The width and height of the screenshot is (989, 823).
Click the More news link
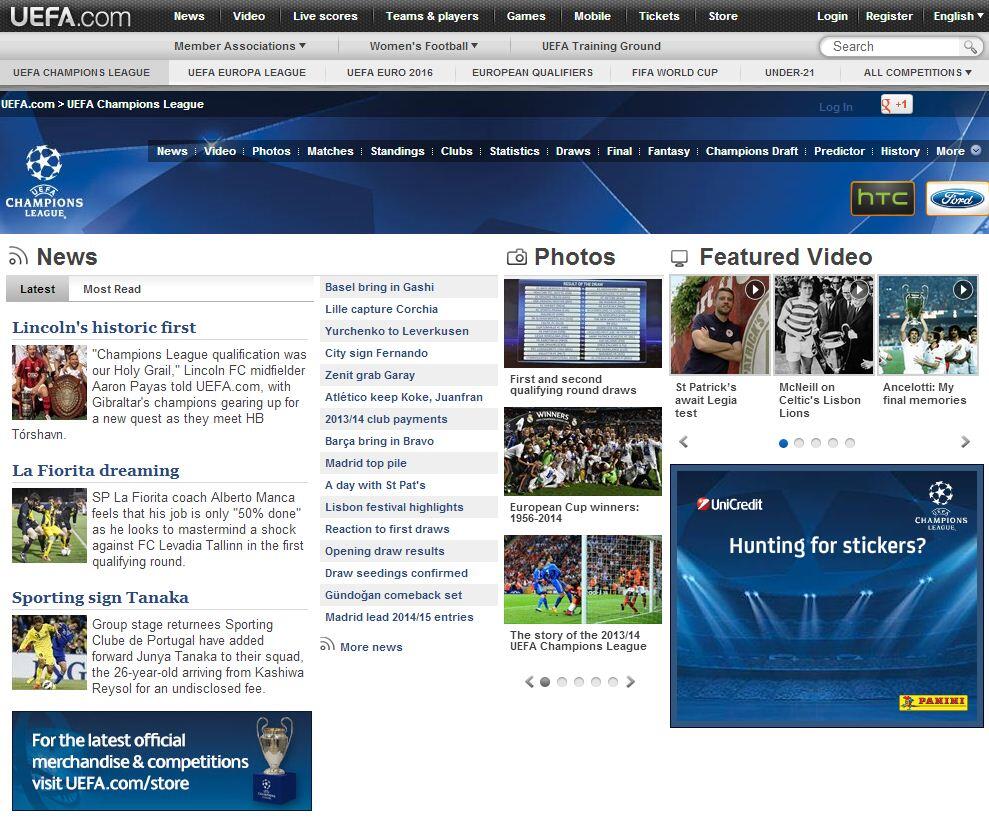[x=371, y=647]
